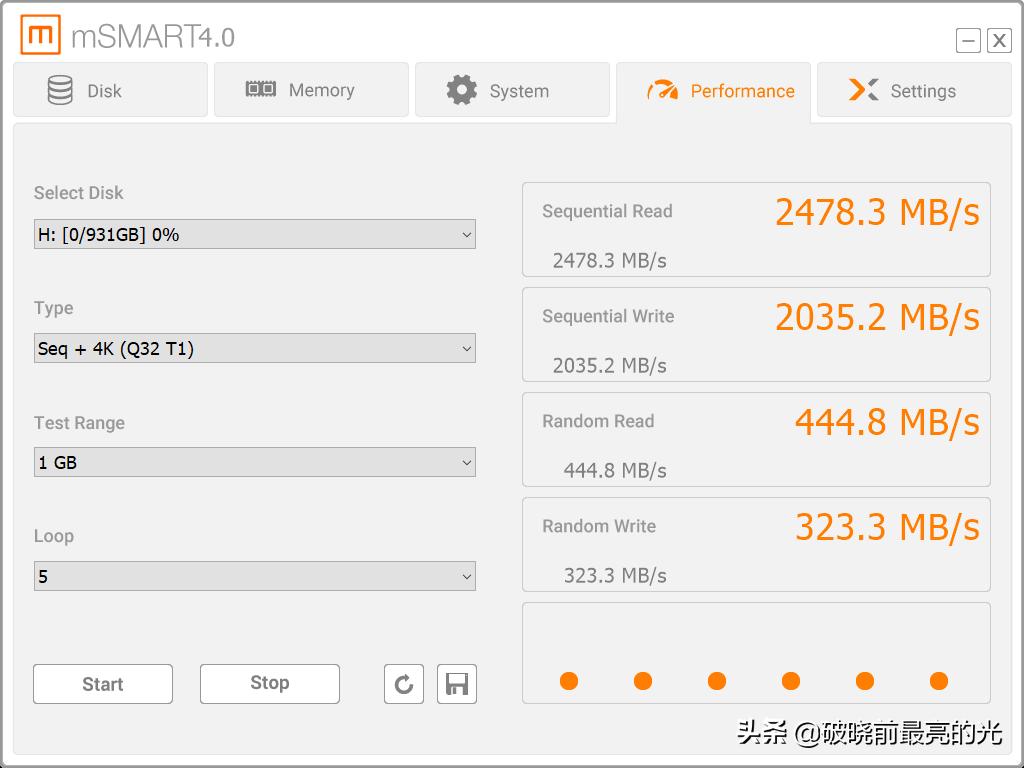The height and width of the screenshot is (768, 1024).
Task: Click the small 2035.2 MB/s sub-value
Action: [x=609, y=366]
